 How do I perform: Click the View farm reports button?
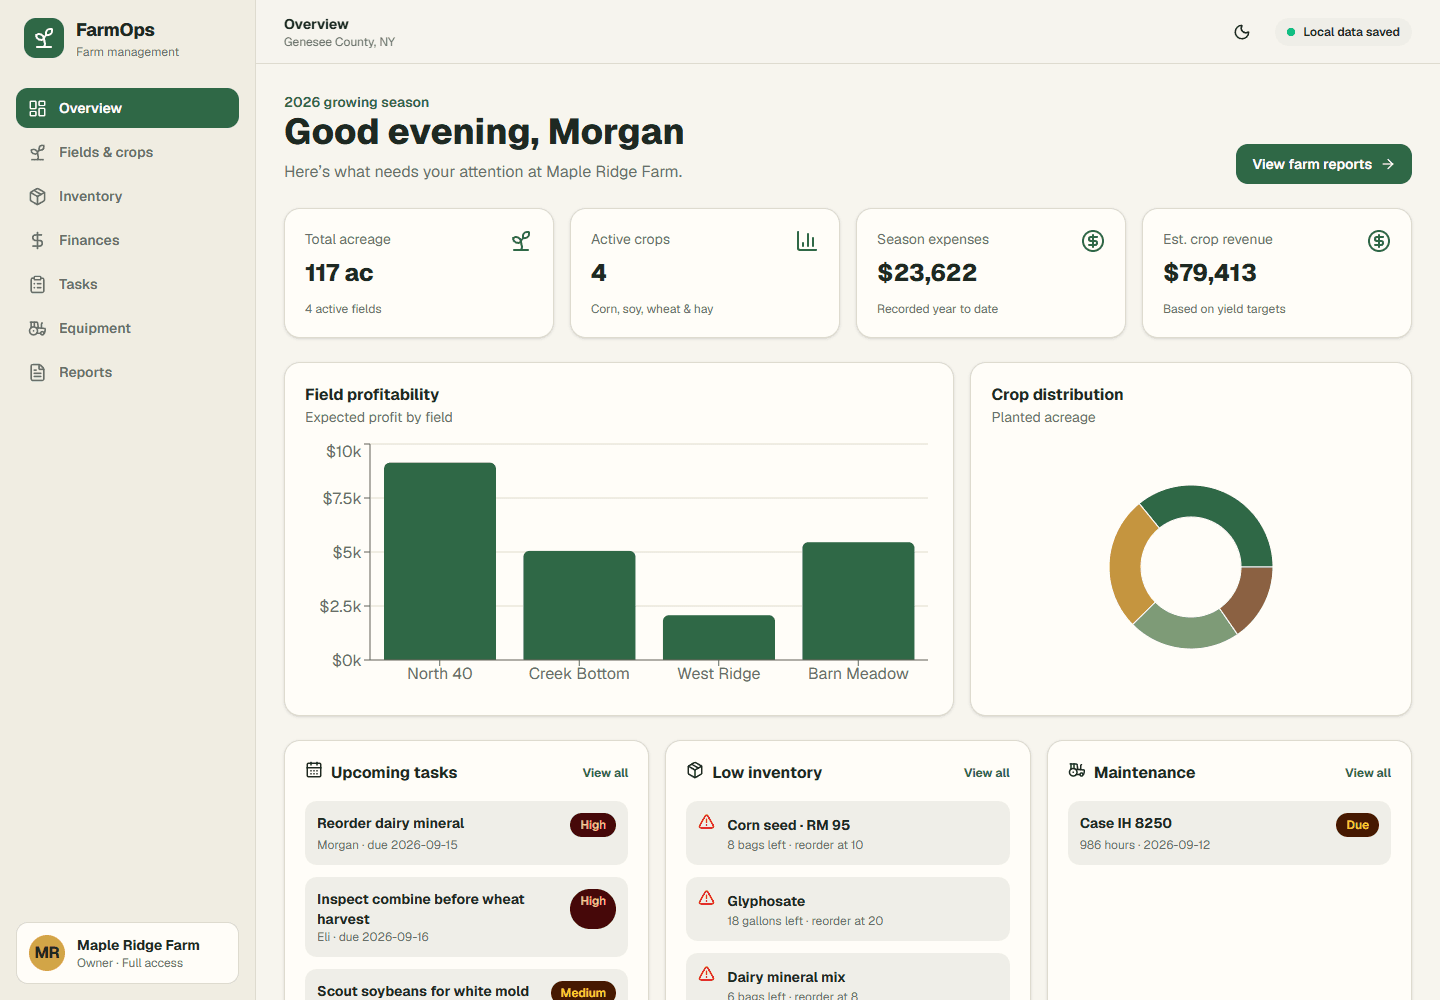[1323, 164]
